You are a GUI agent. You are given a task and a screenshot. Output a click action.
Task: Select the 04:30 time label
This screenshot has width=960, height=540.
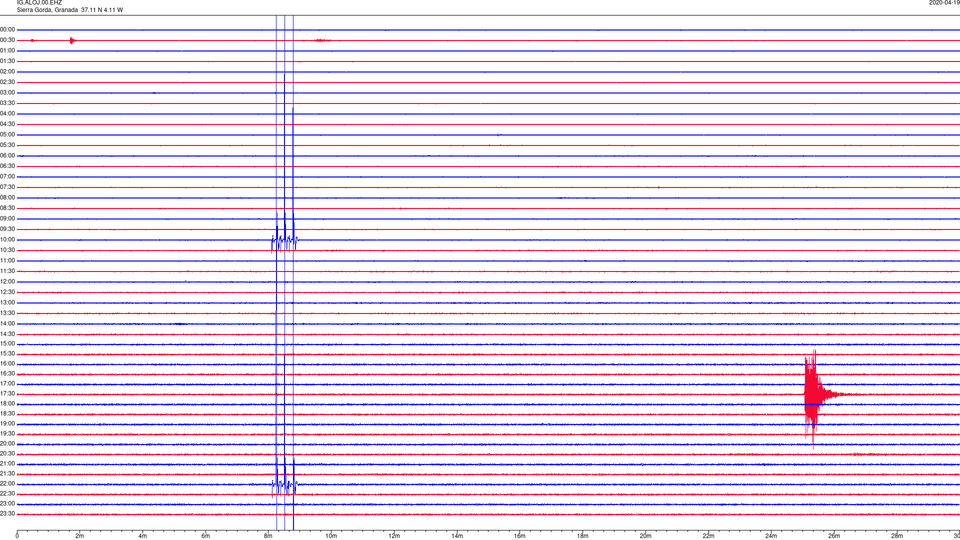point(7,124)
